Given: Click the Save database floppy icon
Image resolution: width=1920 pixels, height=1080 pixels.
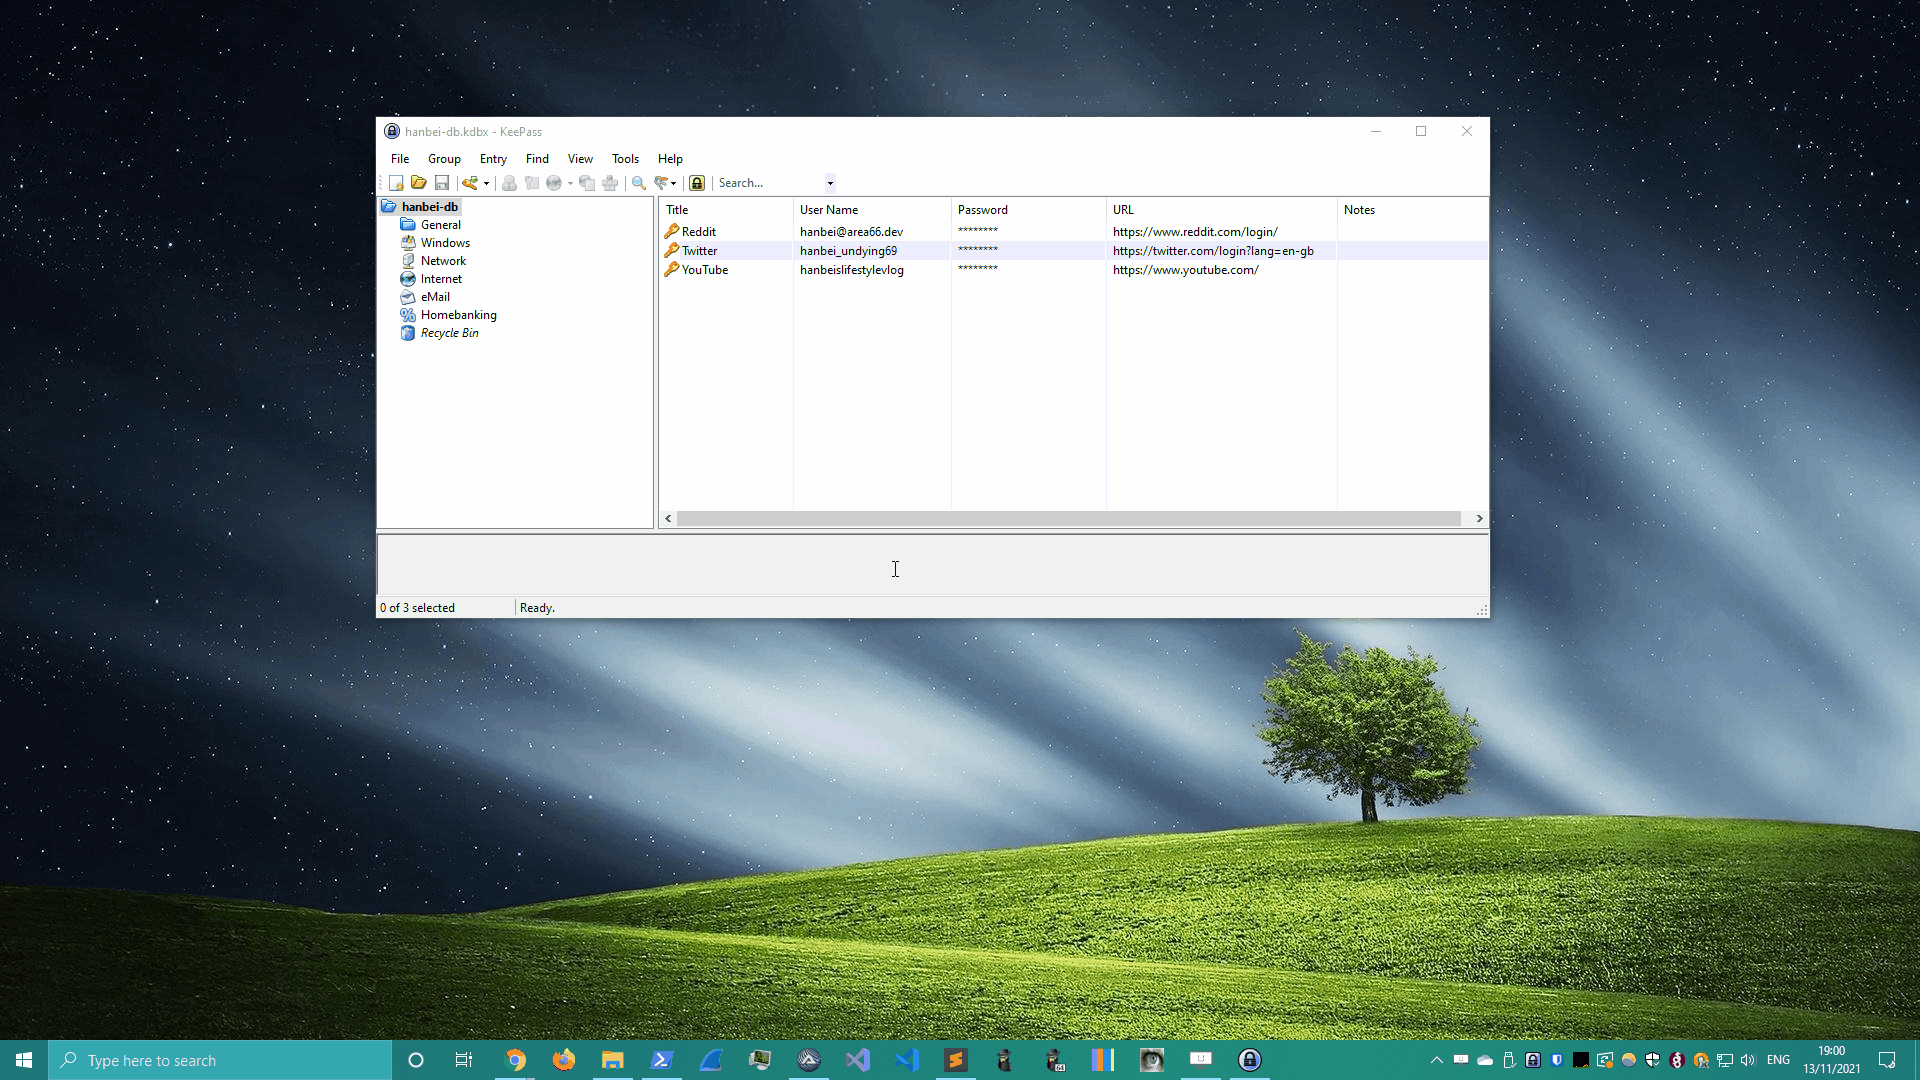Looking at the screenshot, I should [x=442, y=183].
